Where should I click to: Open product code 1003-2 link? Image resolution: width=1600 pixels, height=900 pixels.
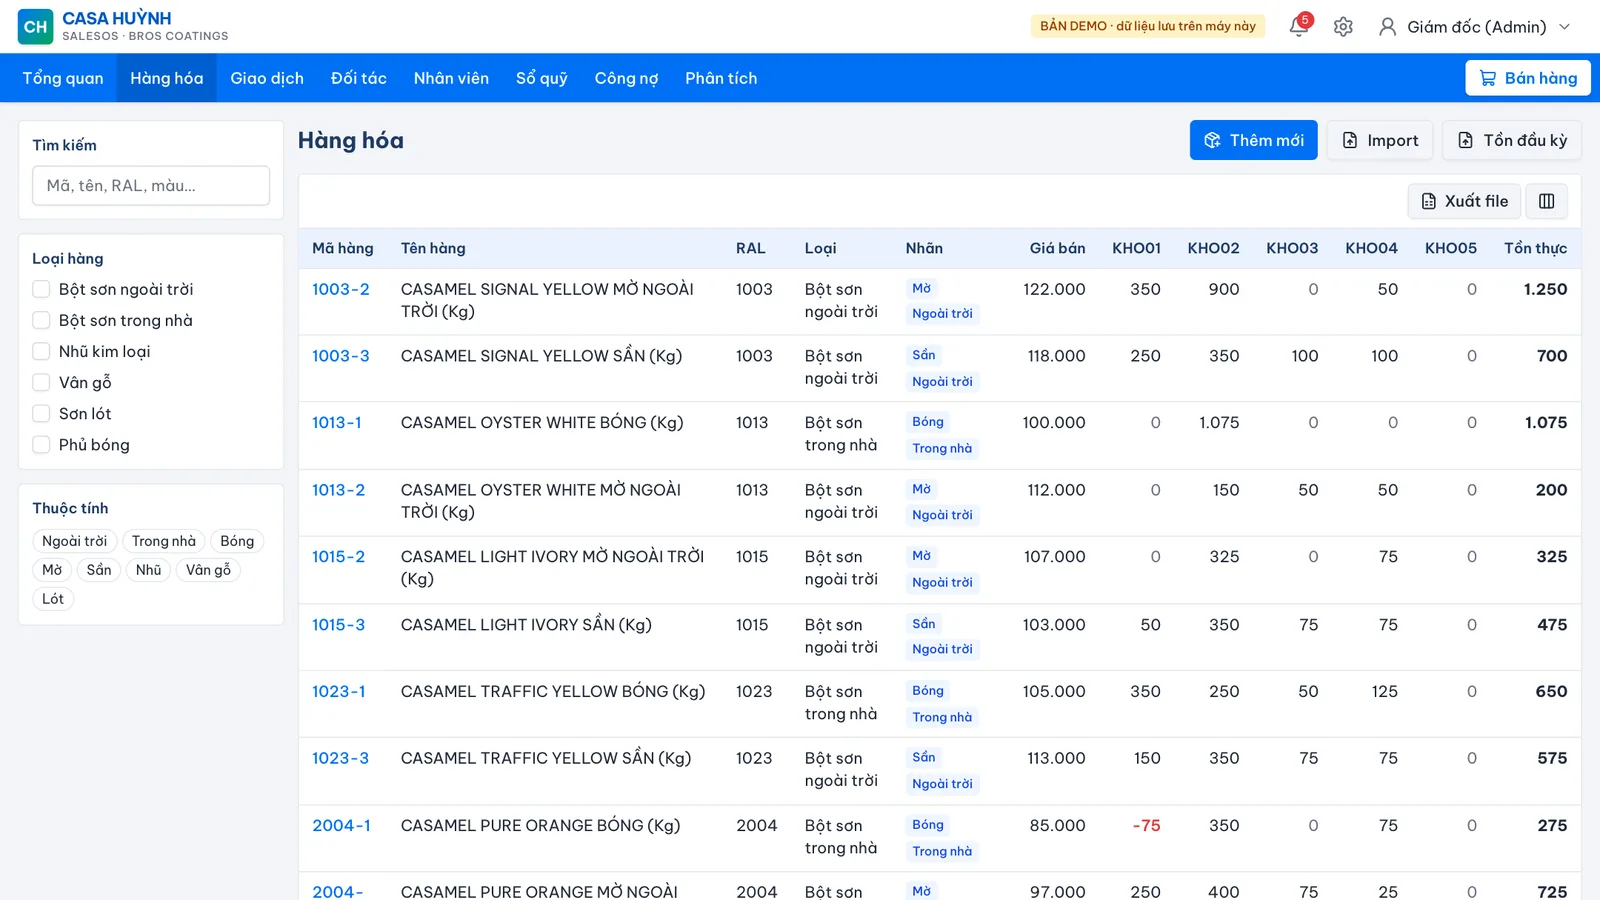pos(341,289)
